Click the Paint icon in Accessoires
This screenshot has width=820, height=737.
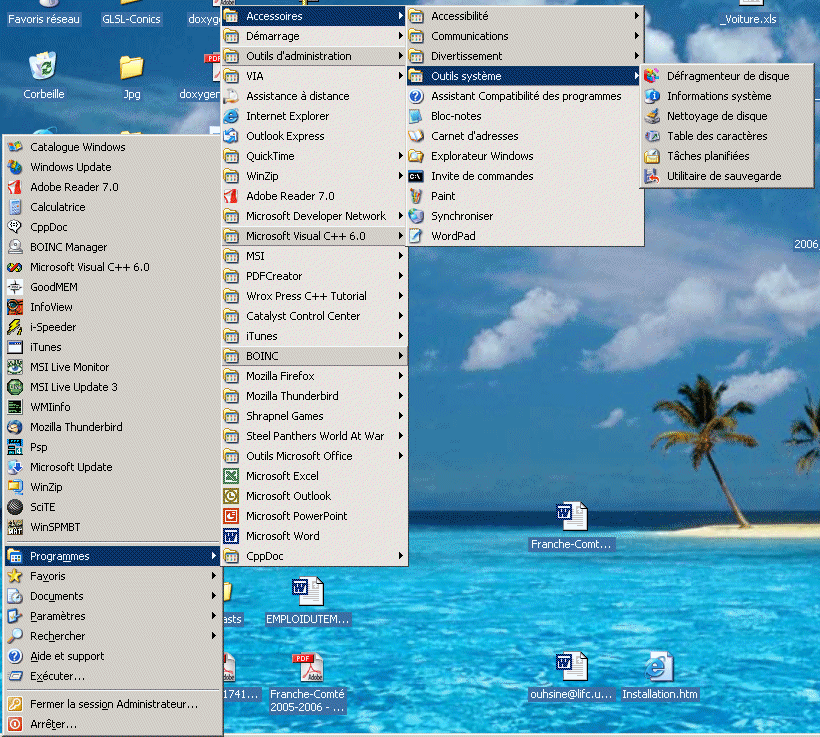coord(416,196)
